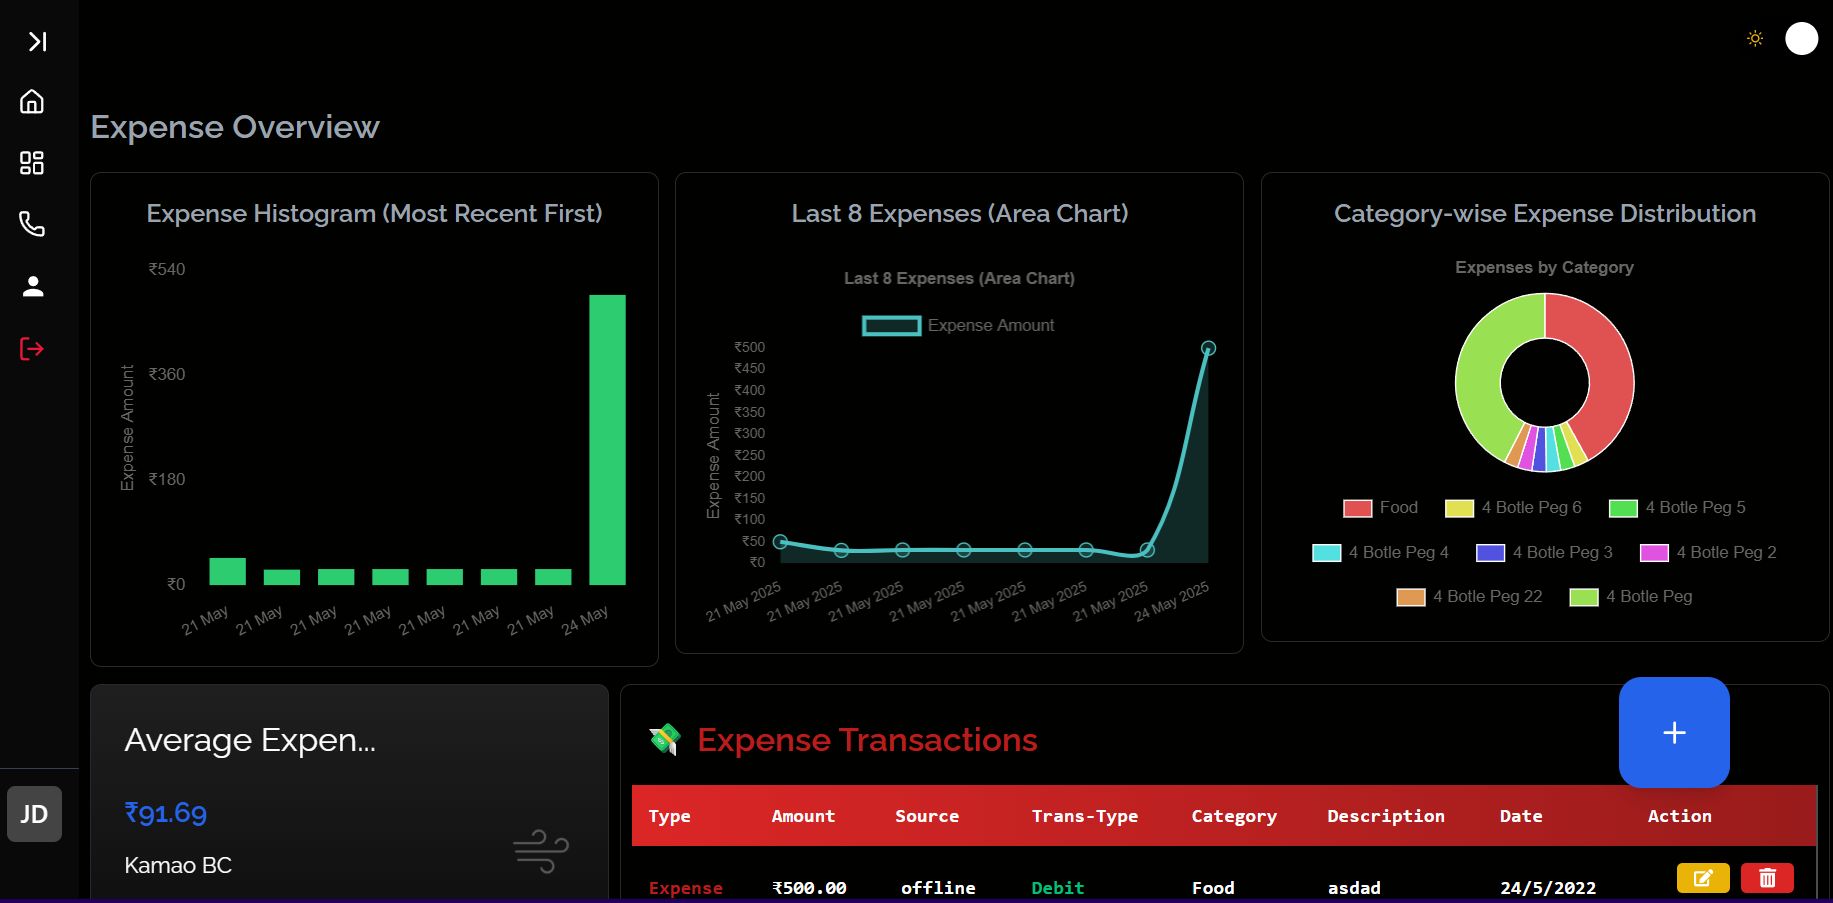1833x903 pixels.
Task: Hide the 4 Botle Peg 4 legend entry
Action: 1380,552
